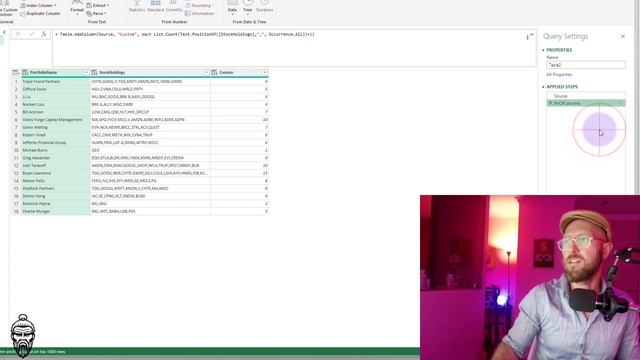This screenshot has width=640, height=360.
Task: Click the PortfolioName column type icon
Action: point(25,72)
